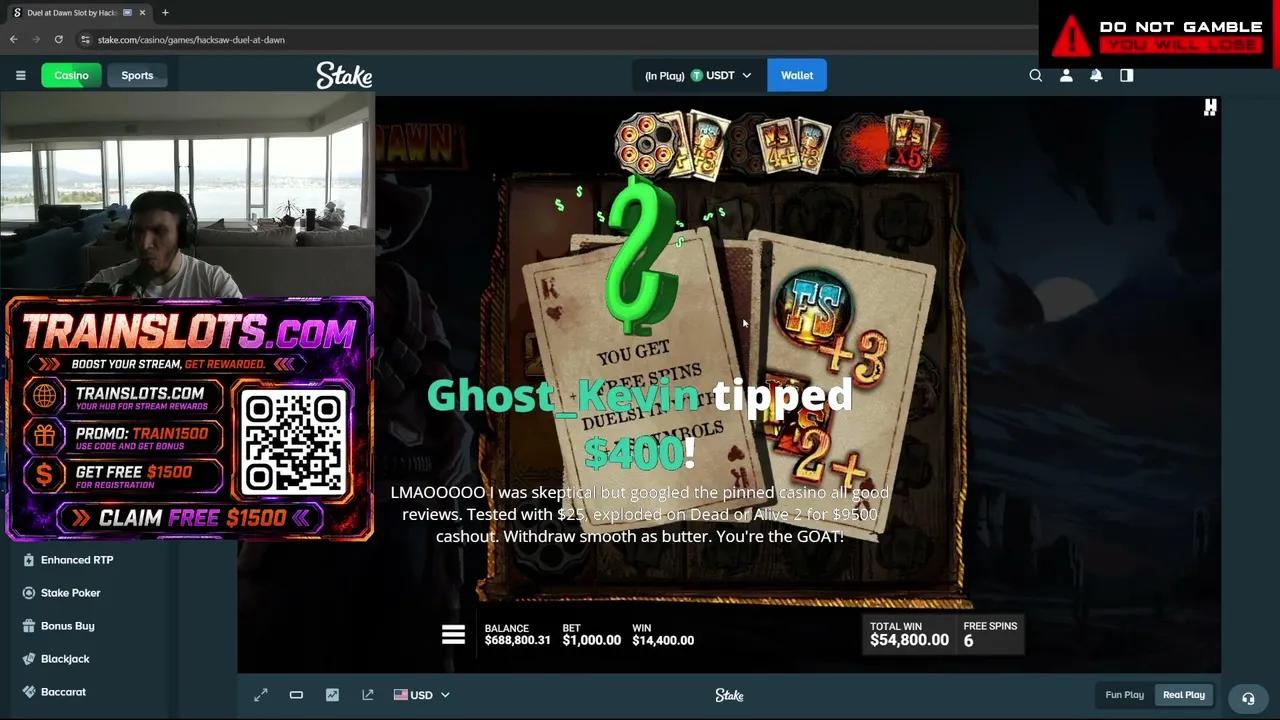The width and height of the screenshot is (1280, 720).
Task: Open the USDT currency dropdown
Action: click(698, 75)
